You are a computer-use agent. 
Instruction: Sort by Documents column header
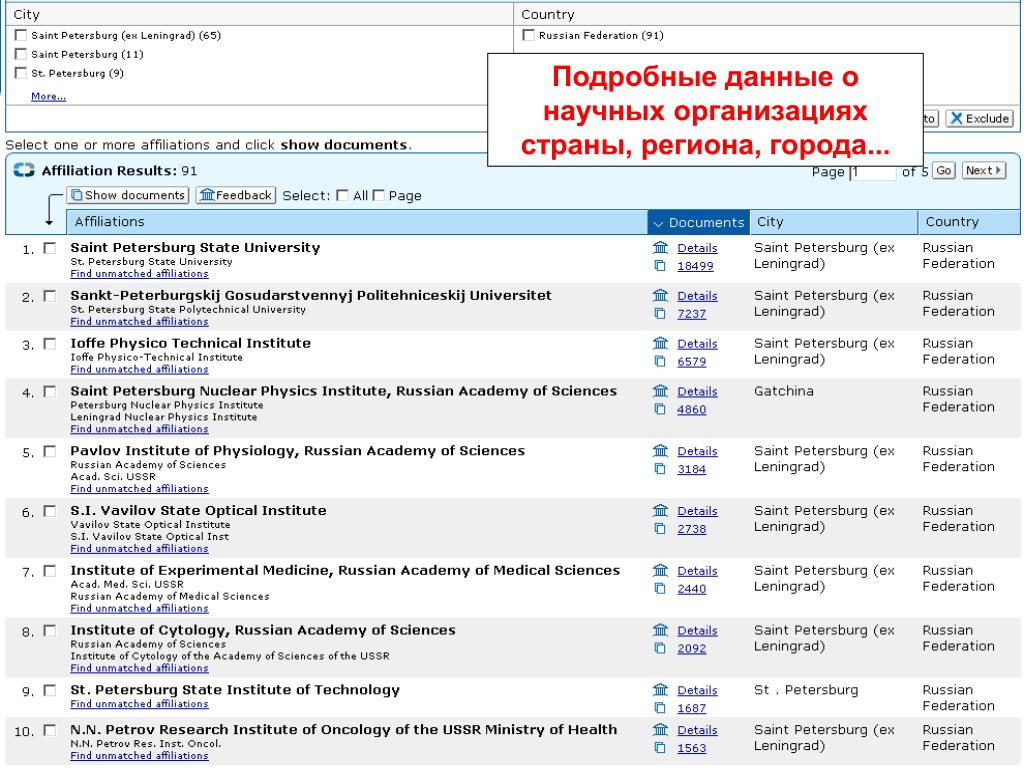[698, 222]
